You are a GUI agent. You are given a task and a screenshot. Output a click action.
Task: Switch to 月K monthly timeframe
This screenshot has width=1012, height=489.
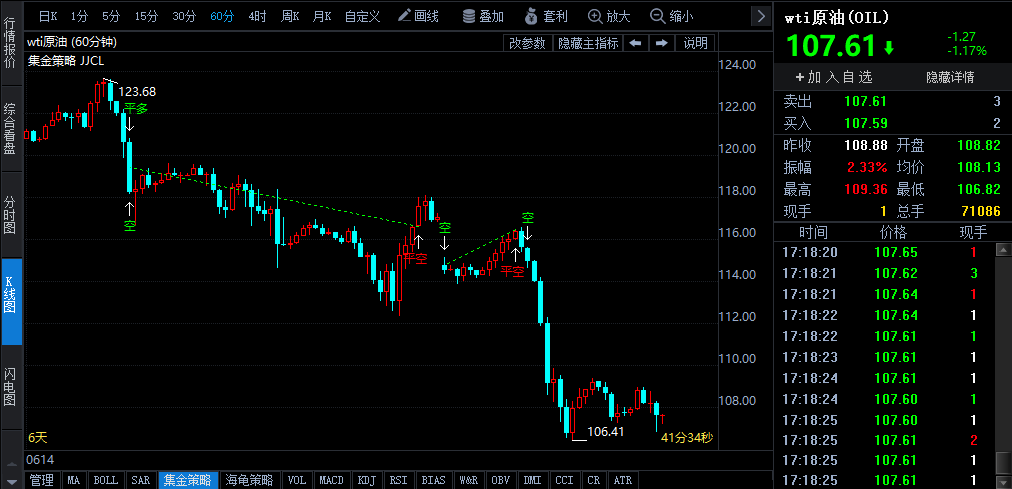(321, 16)
